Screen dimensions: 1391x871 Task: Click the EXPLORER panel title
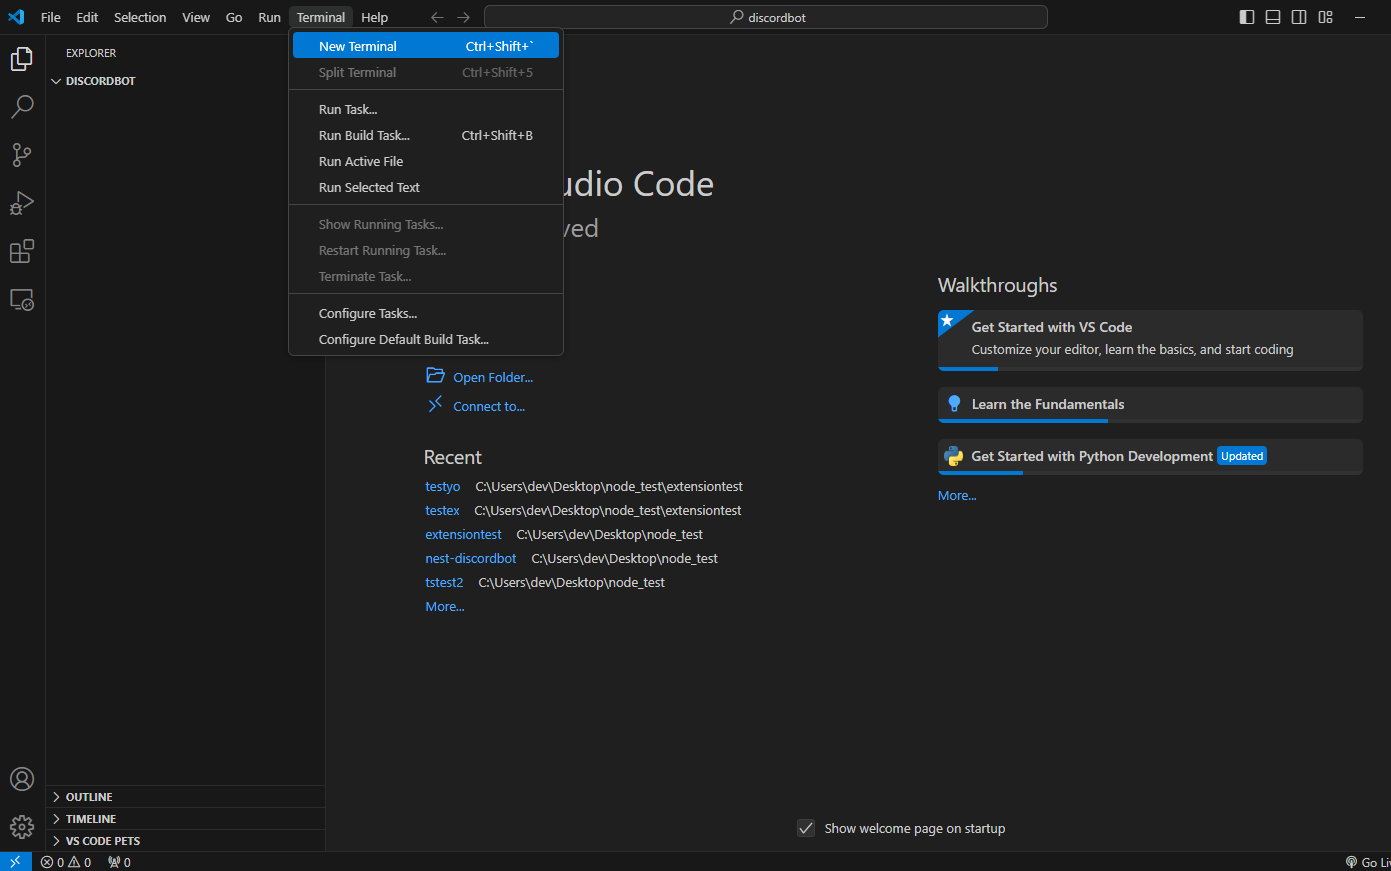pyautogui.click(x=91, y=53)
